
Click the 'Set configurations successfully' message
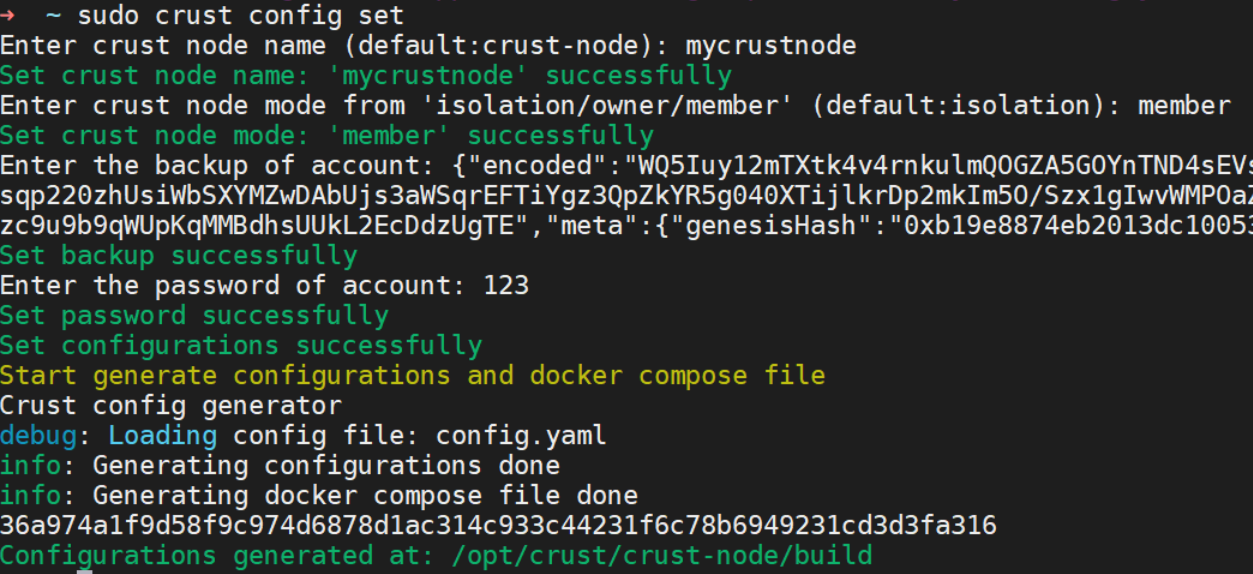[x=241, y=346]
